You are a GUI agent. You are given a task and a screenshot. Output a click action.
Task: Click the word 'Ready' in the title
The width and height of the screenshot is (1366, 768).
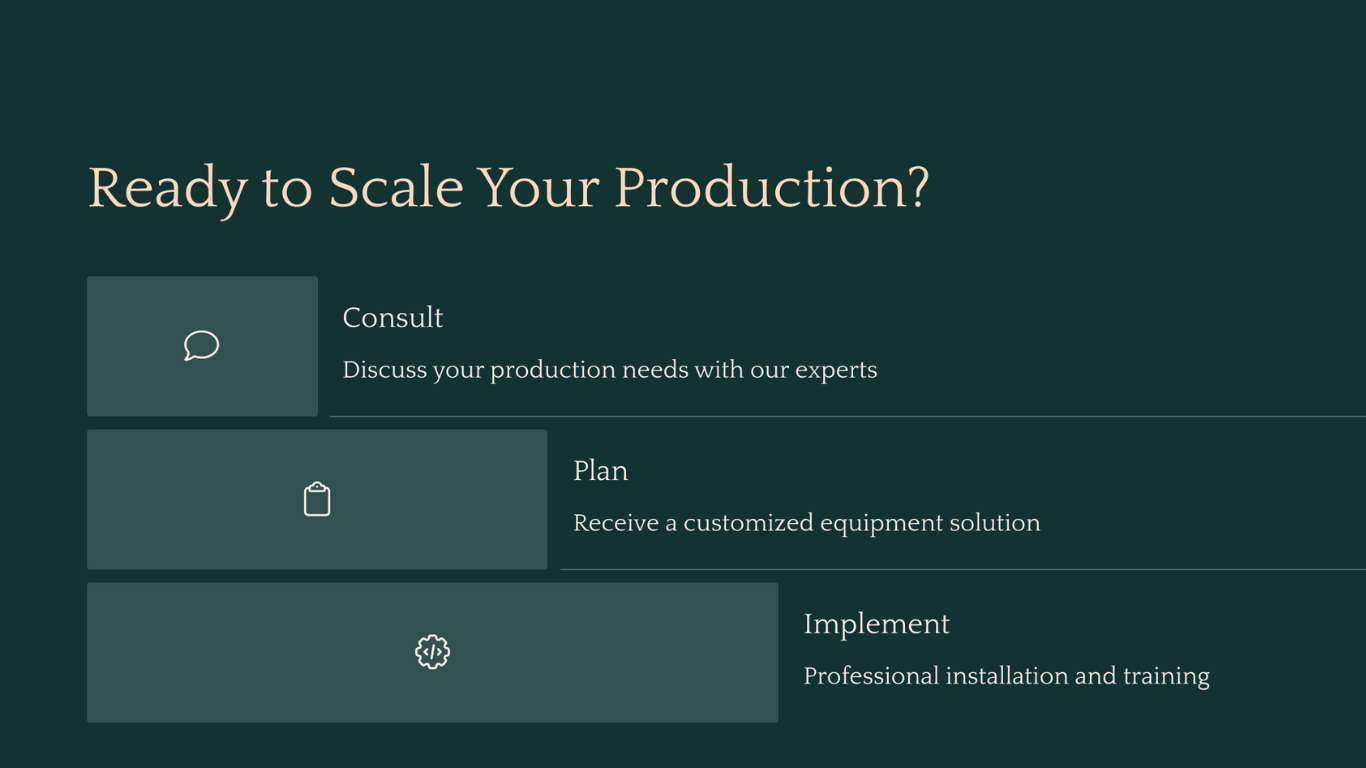(x=168, y=190)
